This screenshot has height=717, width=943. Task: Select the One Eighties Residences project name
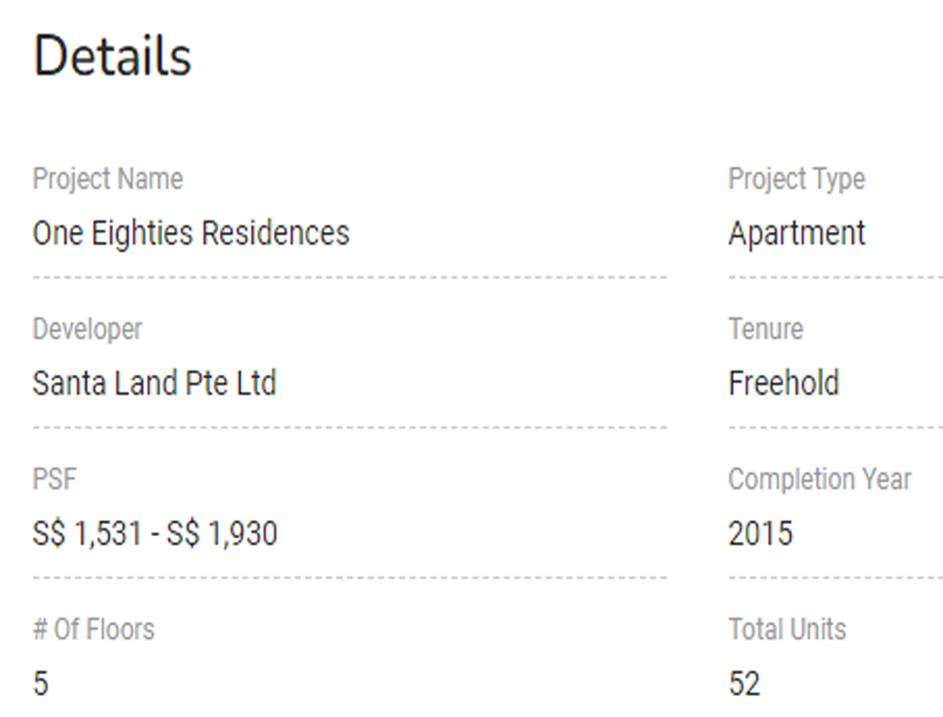pyautogui.click(x=191, y=233)
